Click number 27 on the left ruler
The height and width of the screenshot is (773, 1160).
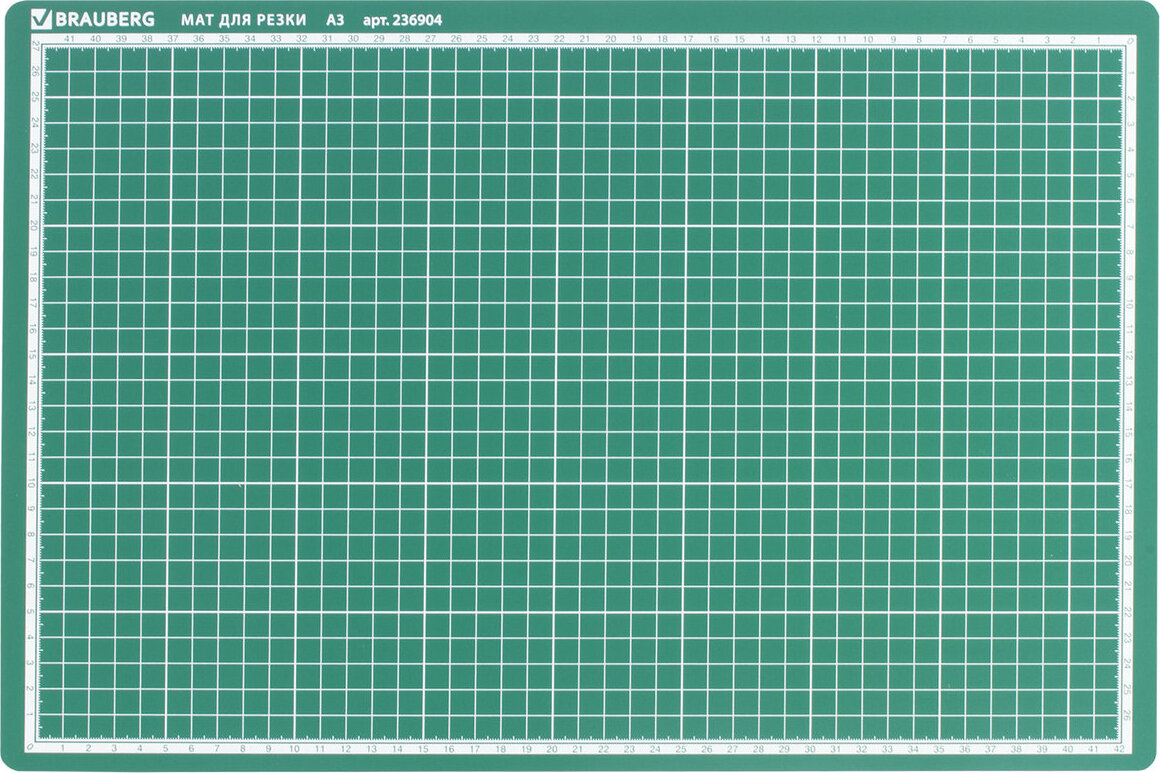tap(35, 46)
